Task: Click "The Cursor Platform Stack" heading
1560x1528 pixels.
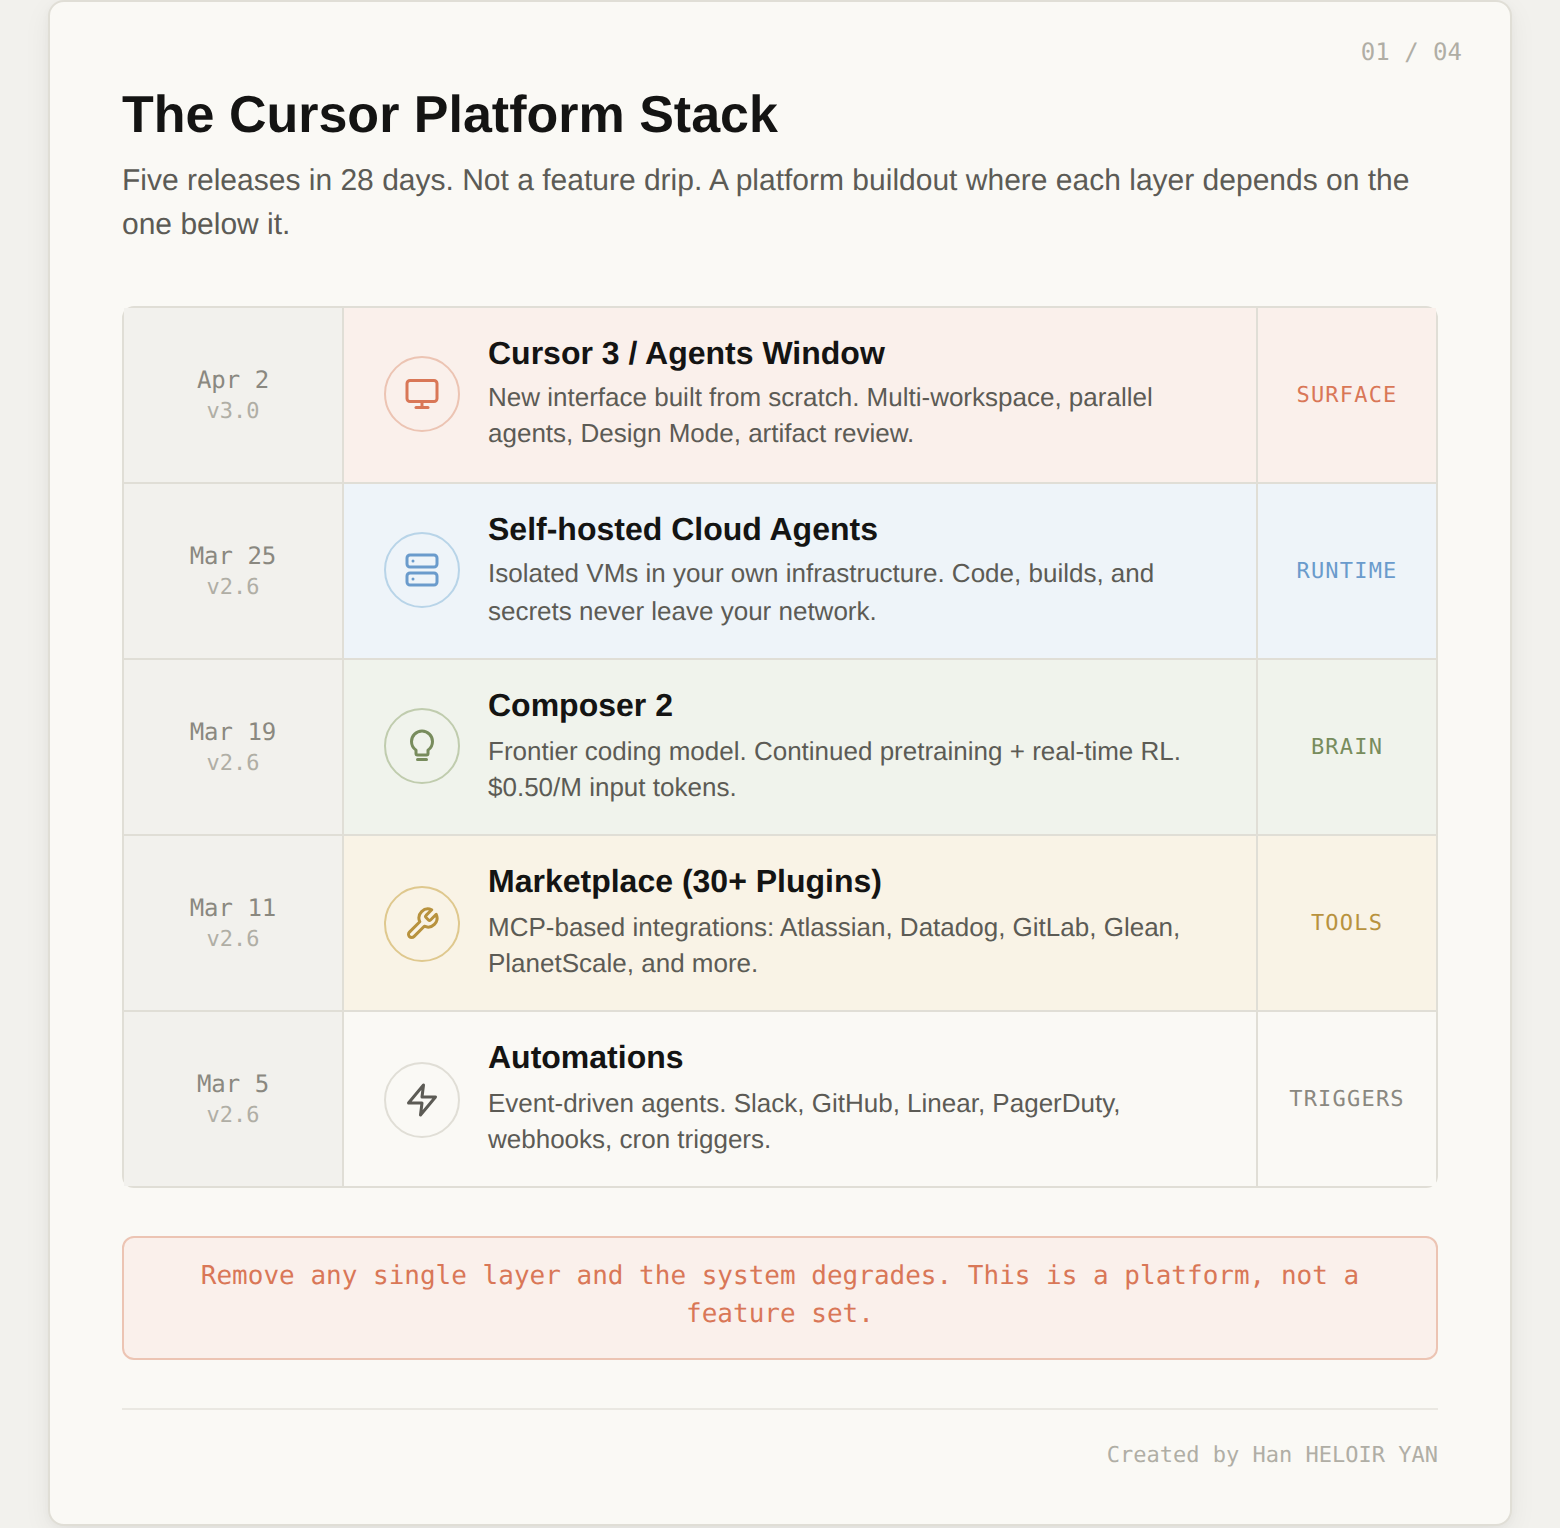Action: (450, 114)
